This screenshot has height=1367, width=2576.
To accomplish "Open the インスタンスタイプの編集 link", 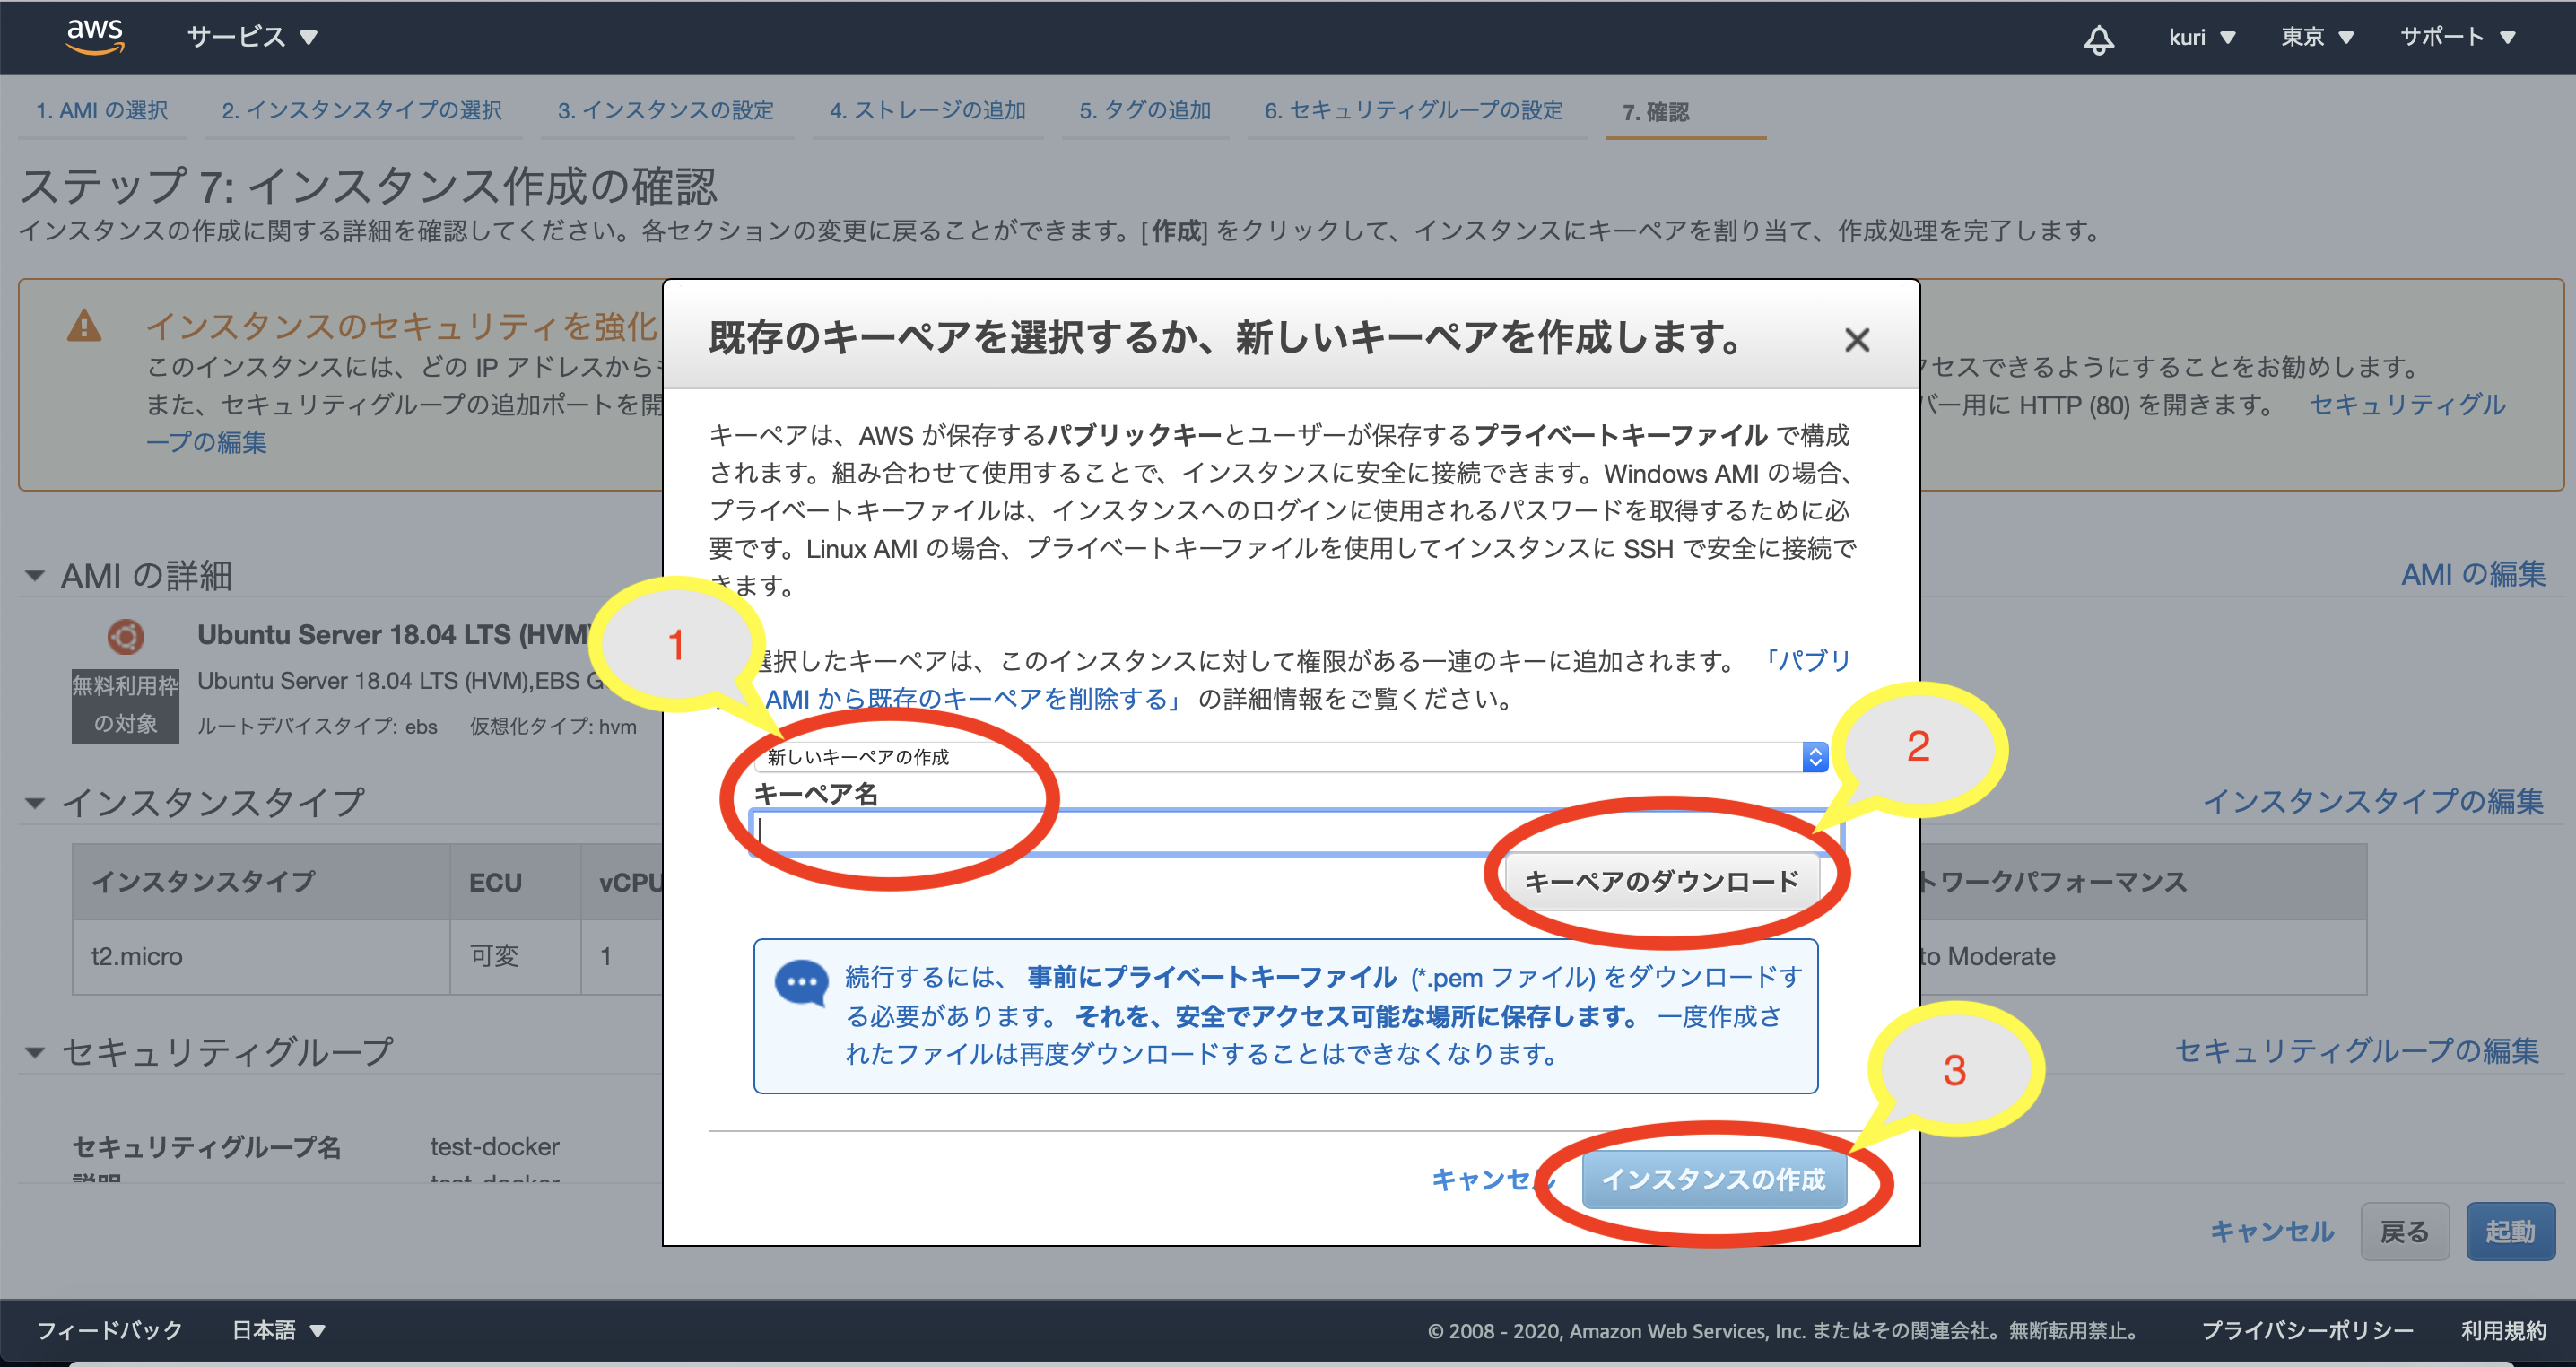I will [x=2373, y=801].
